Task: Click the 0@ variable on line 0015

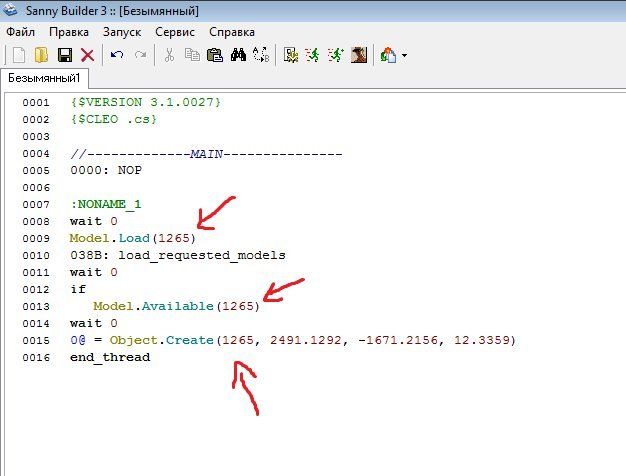Action: point(78,340)
